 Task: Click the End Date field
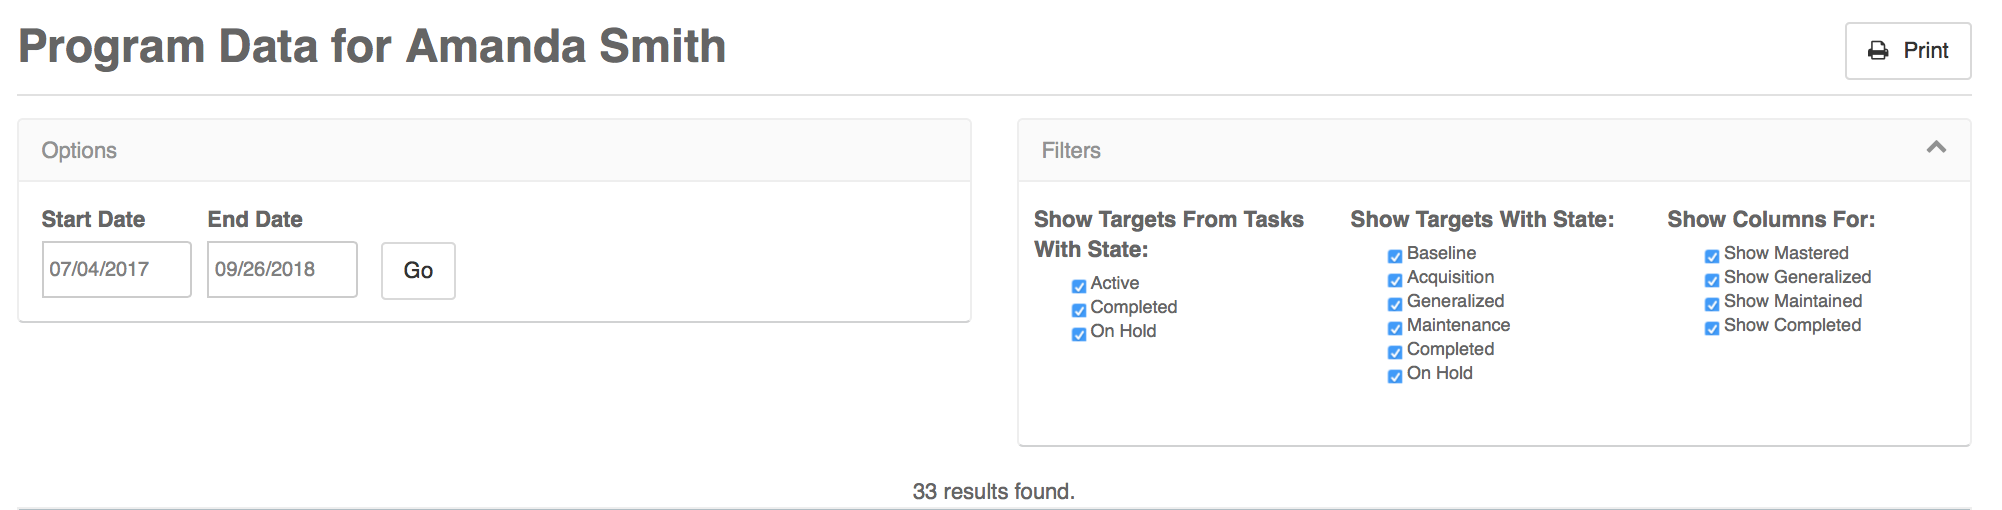(282, 269)
